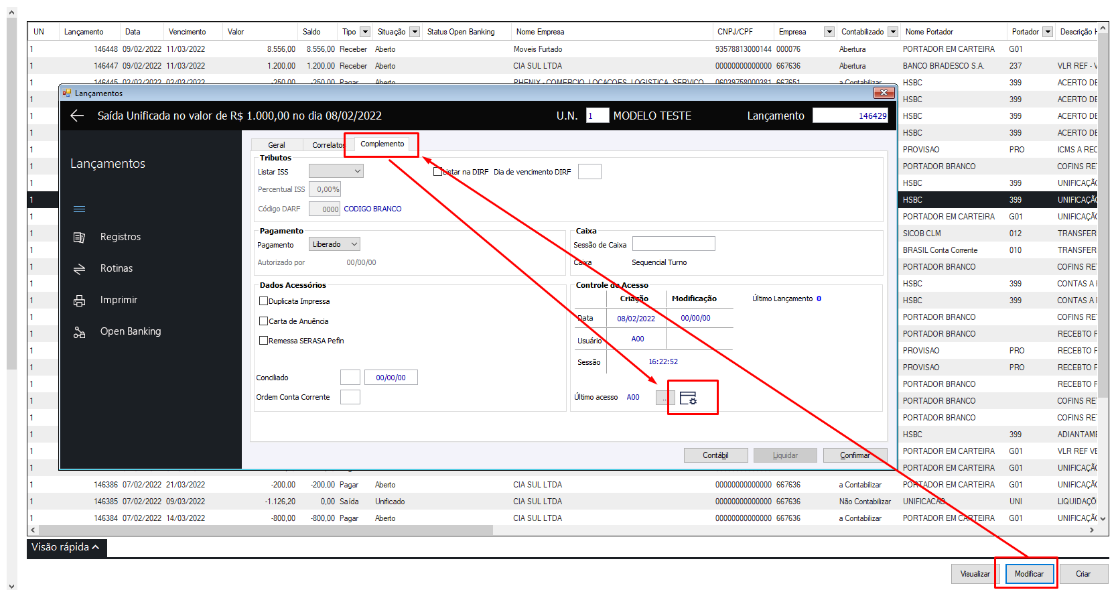Open the Tipo column filter dropdown
Image resolution: width=1117 pixels, height=595 pixels.
point(365,31)
